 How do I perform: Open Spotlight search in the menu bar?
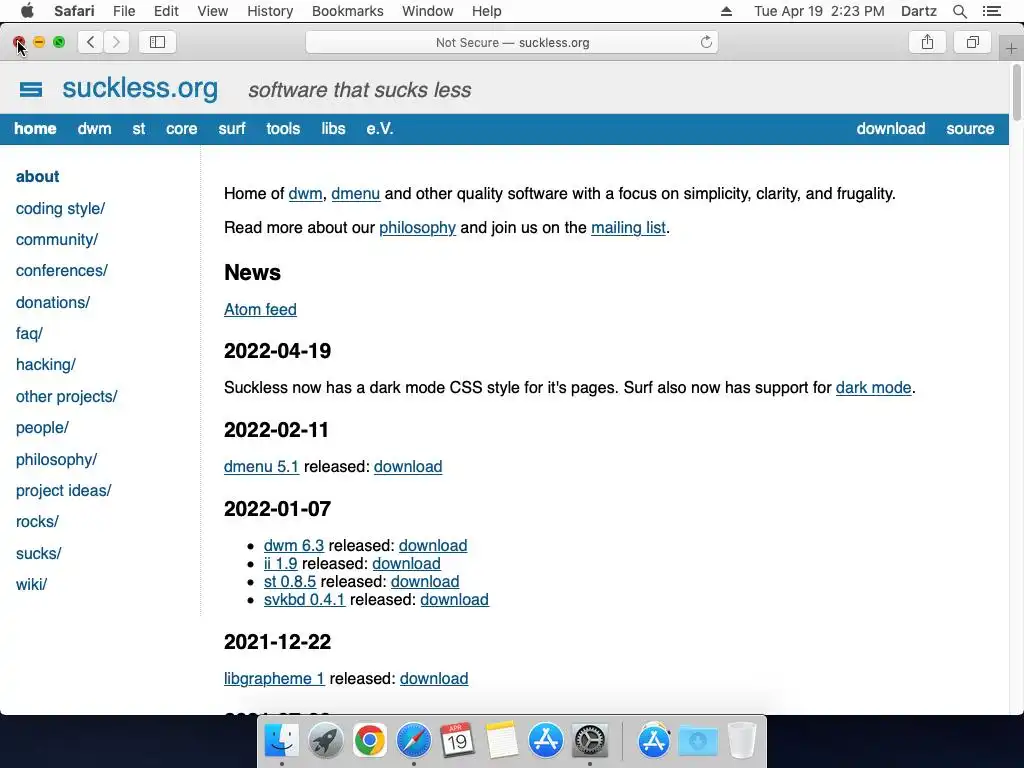point(960,11)
